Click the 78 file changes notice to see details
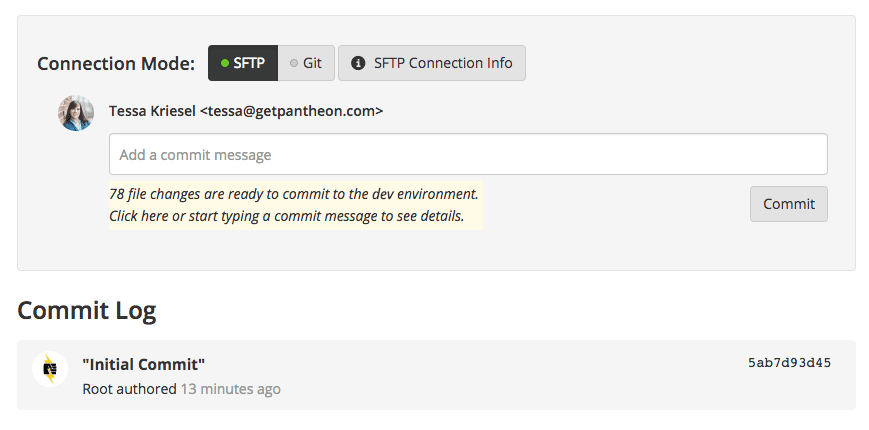Screen dimensions: 869x430 click(295, 205)
